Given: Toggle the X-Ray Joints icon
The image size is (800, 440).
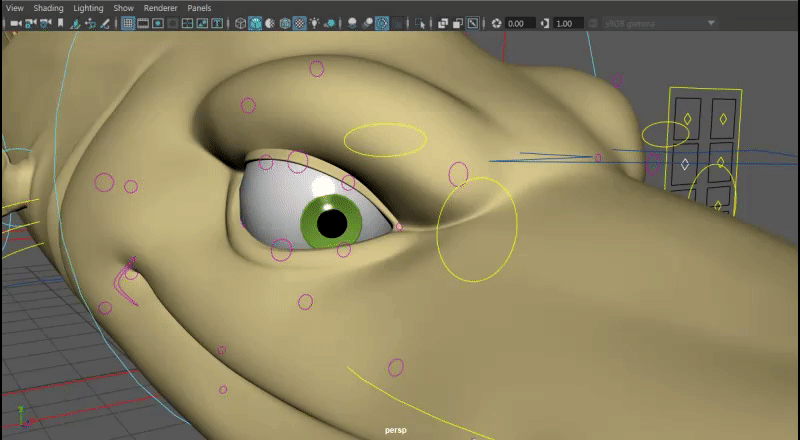Looking at the screenshot, I should 473,23.
